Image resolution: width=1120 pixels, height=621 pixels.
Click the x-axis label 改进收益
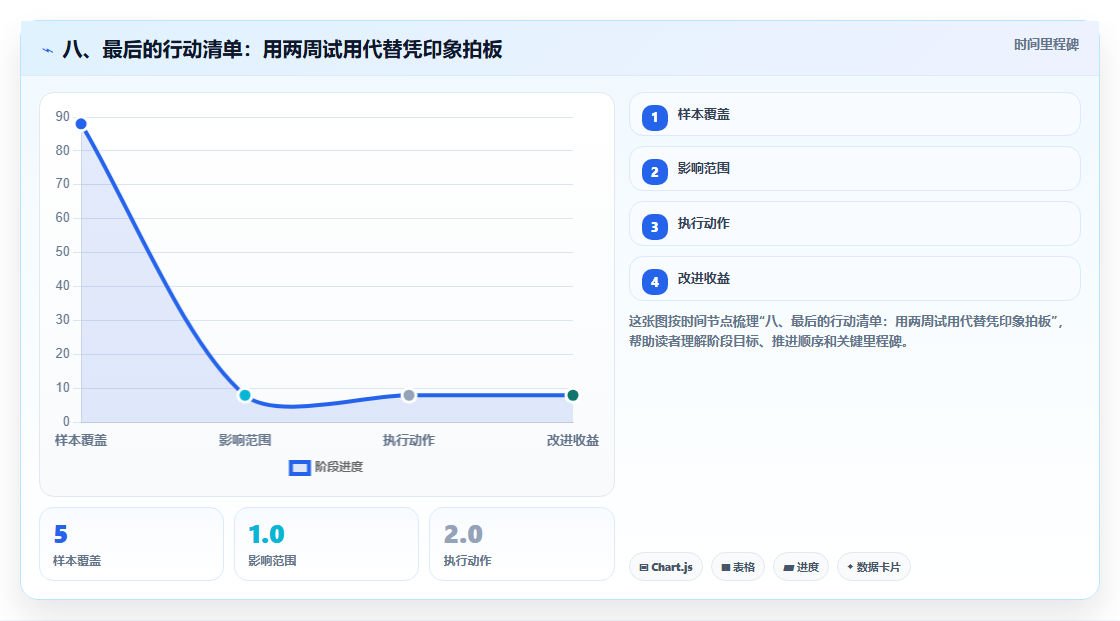573,440
